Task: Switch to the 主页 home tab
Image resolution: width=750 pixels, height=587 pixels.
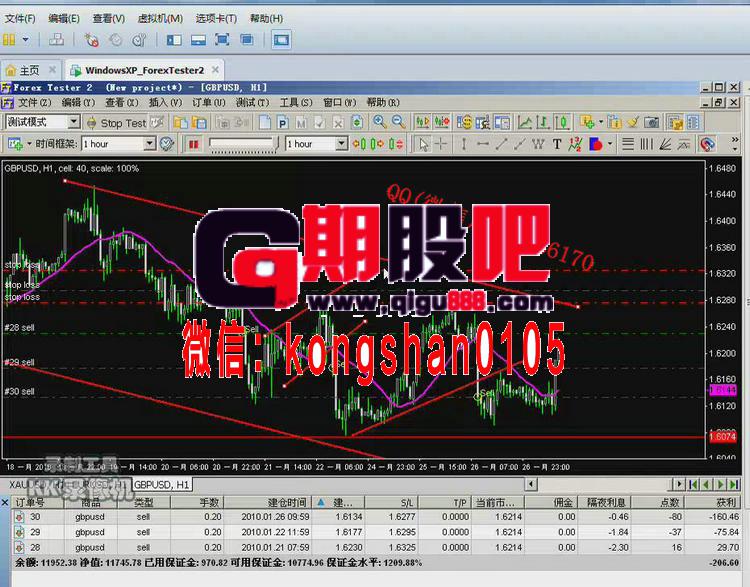Action: pos(29,70)
